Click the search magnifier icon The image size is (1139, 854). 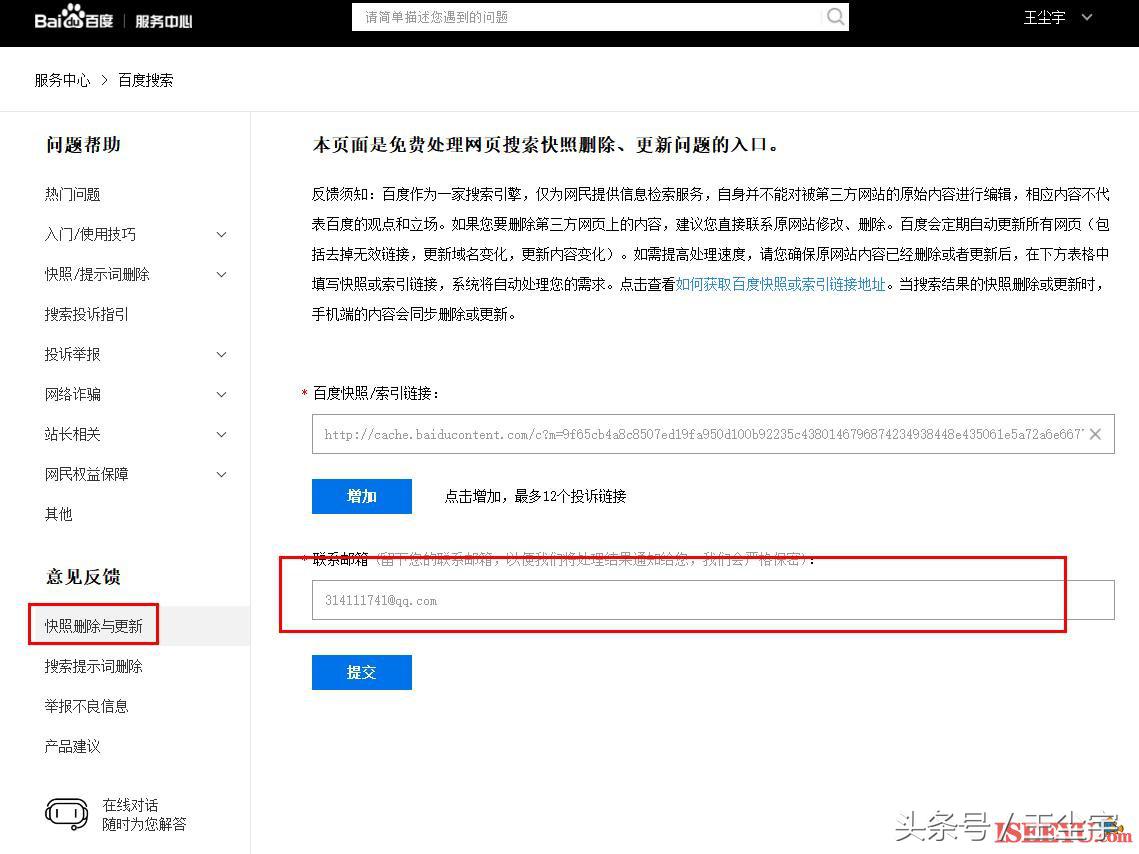click(835, 16)
